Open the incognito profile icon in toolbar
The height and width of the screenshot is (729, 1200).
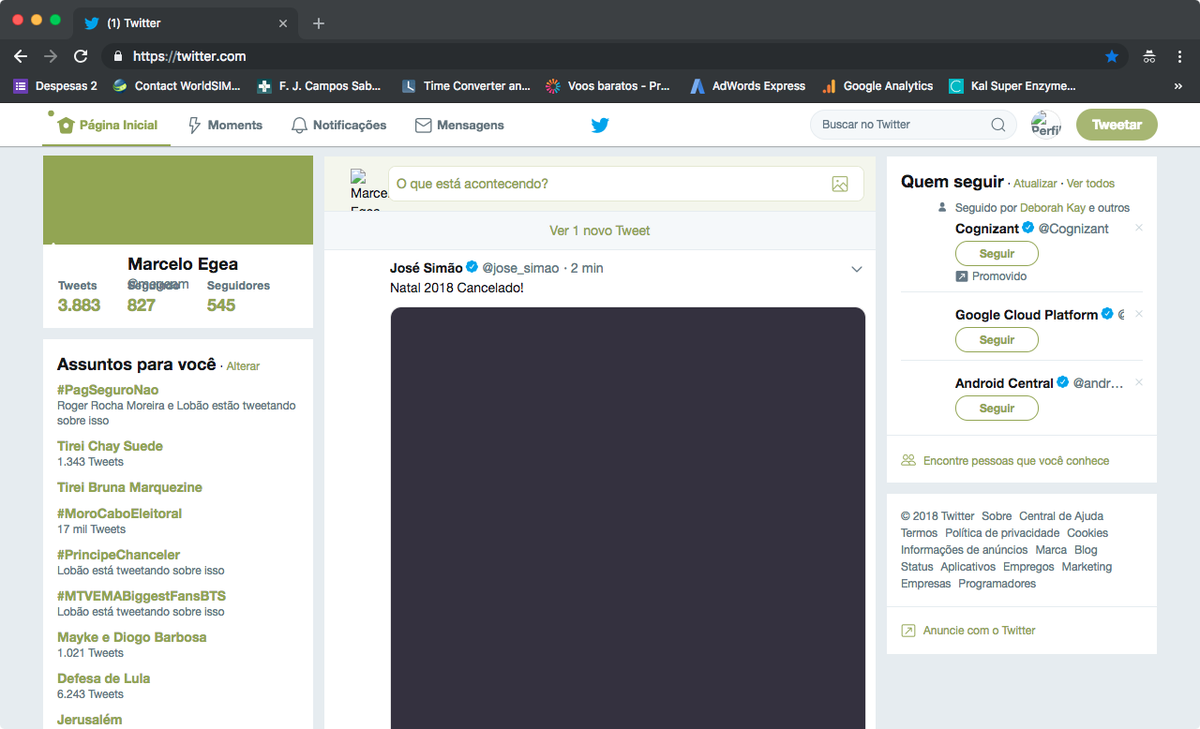click(x=1150, y=57)
